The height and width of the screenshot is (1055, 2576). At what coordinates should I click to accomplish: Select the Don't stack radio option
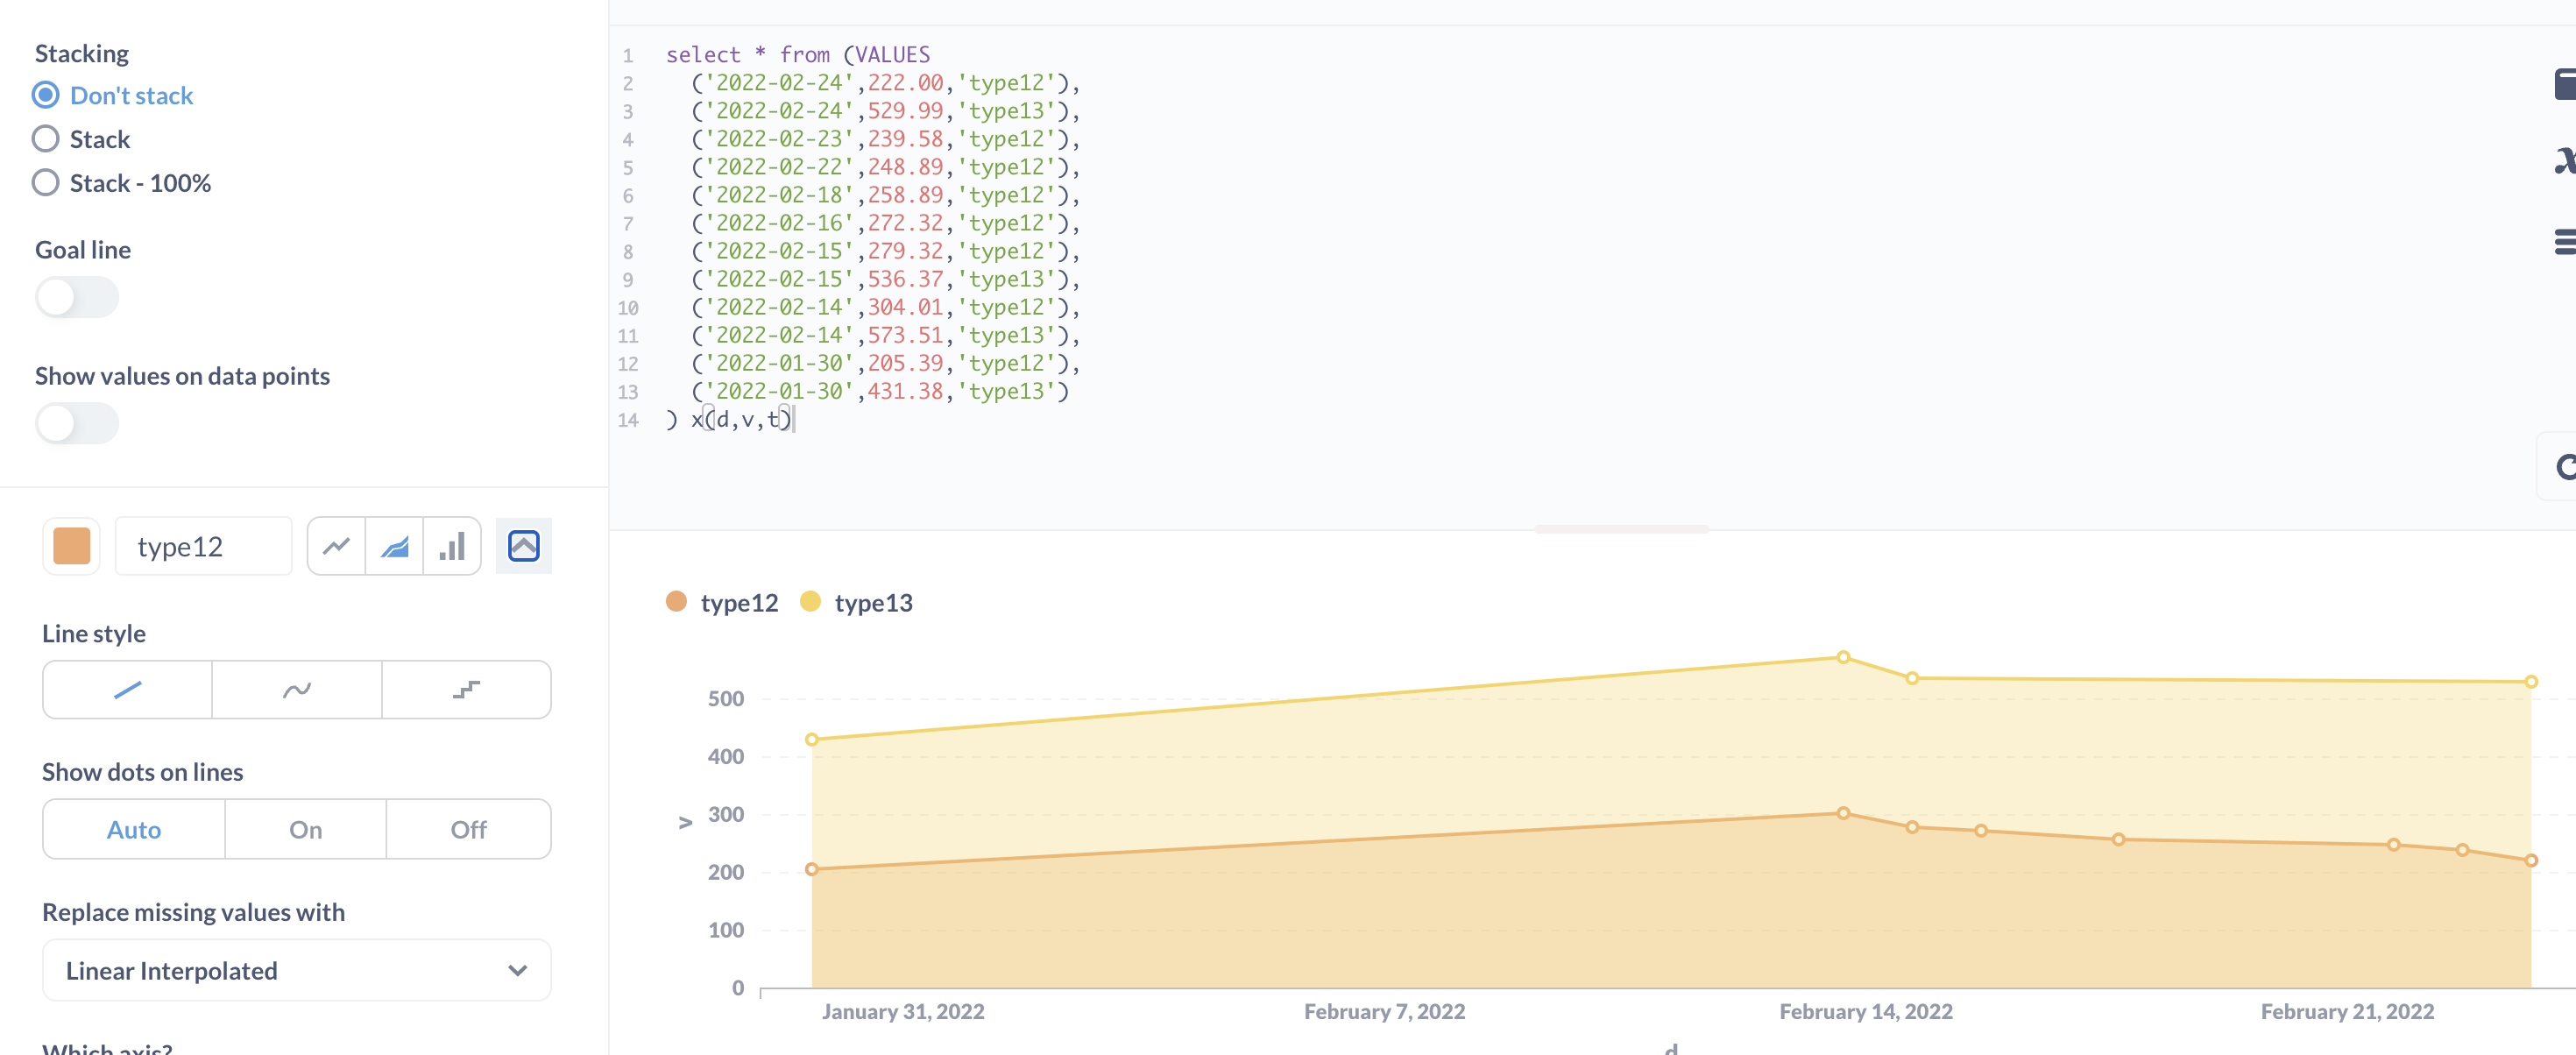point(46,95)
